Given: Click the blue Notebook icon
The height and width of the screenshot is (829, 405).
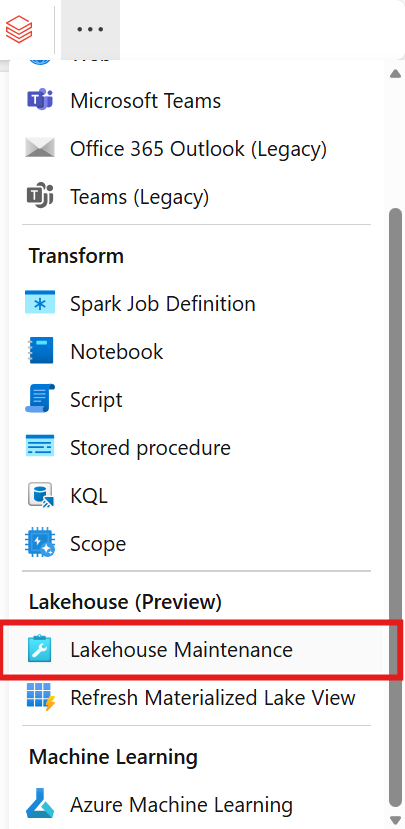Looking at the screenshot, I should tap(40, 352).
